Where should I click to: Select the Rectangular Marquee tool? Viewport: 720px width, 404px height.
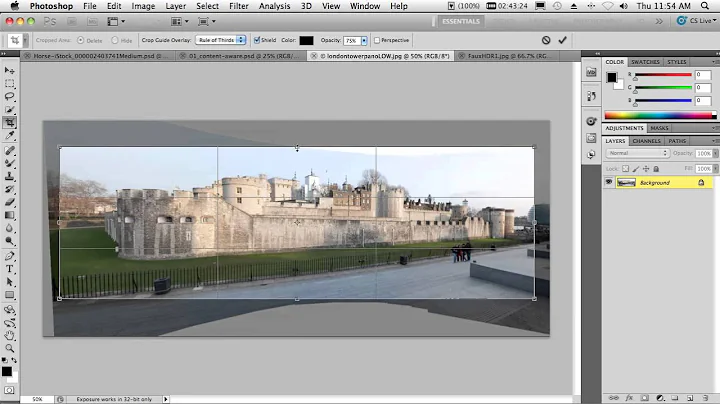(x=9, y=84)
